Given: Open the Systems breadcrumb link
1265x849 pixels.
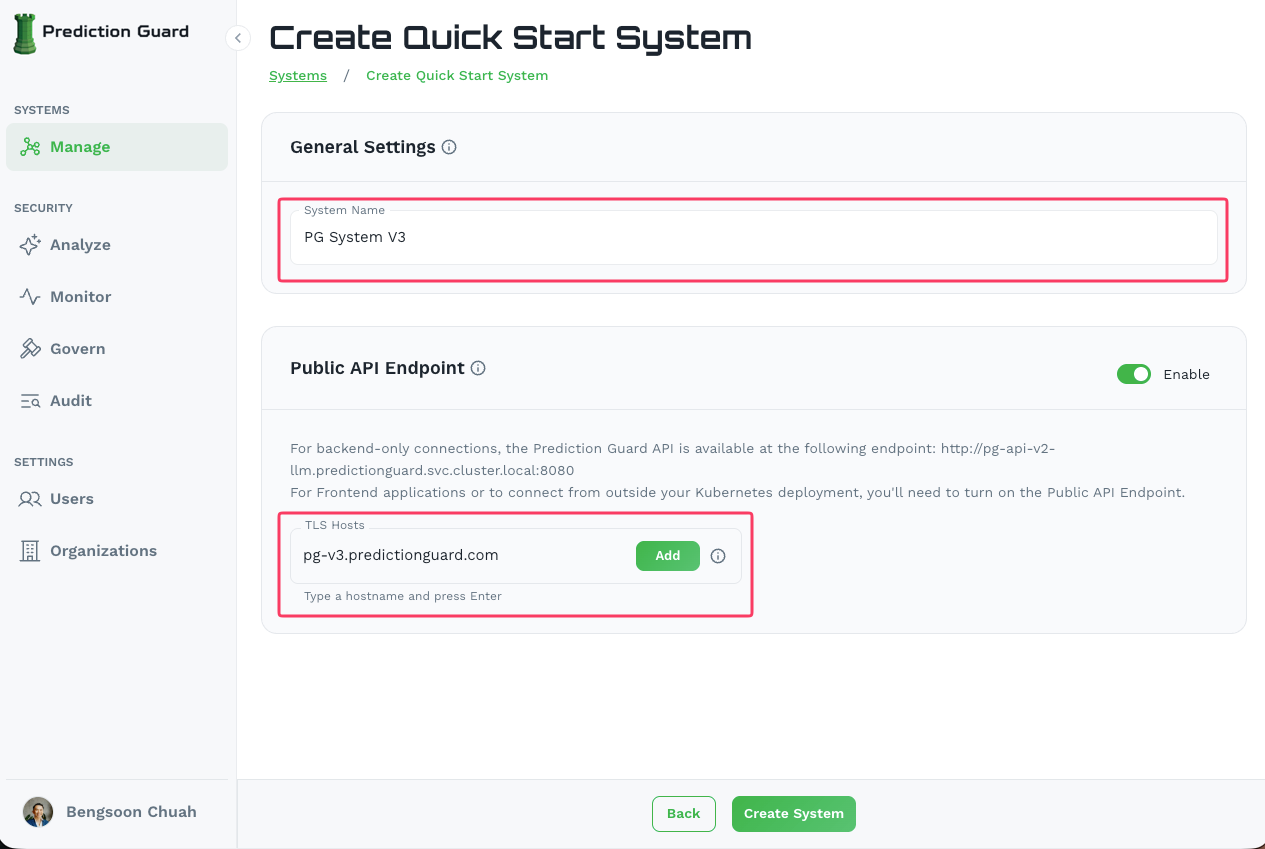Looking at the screenshot, I should click(297, 75).
